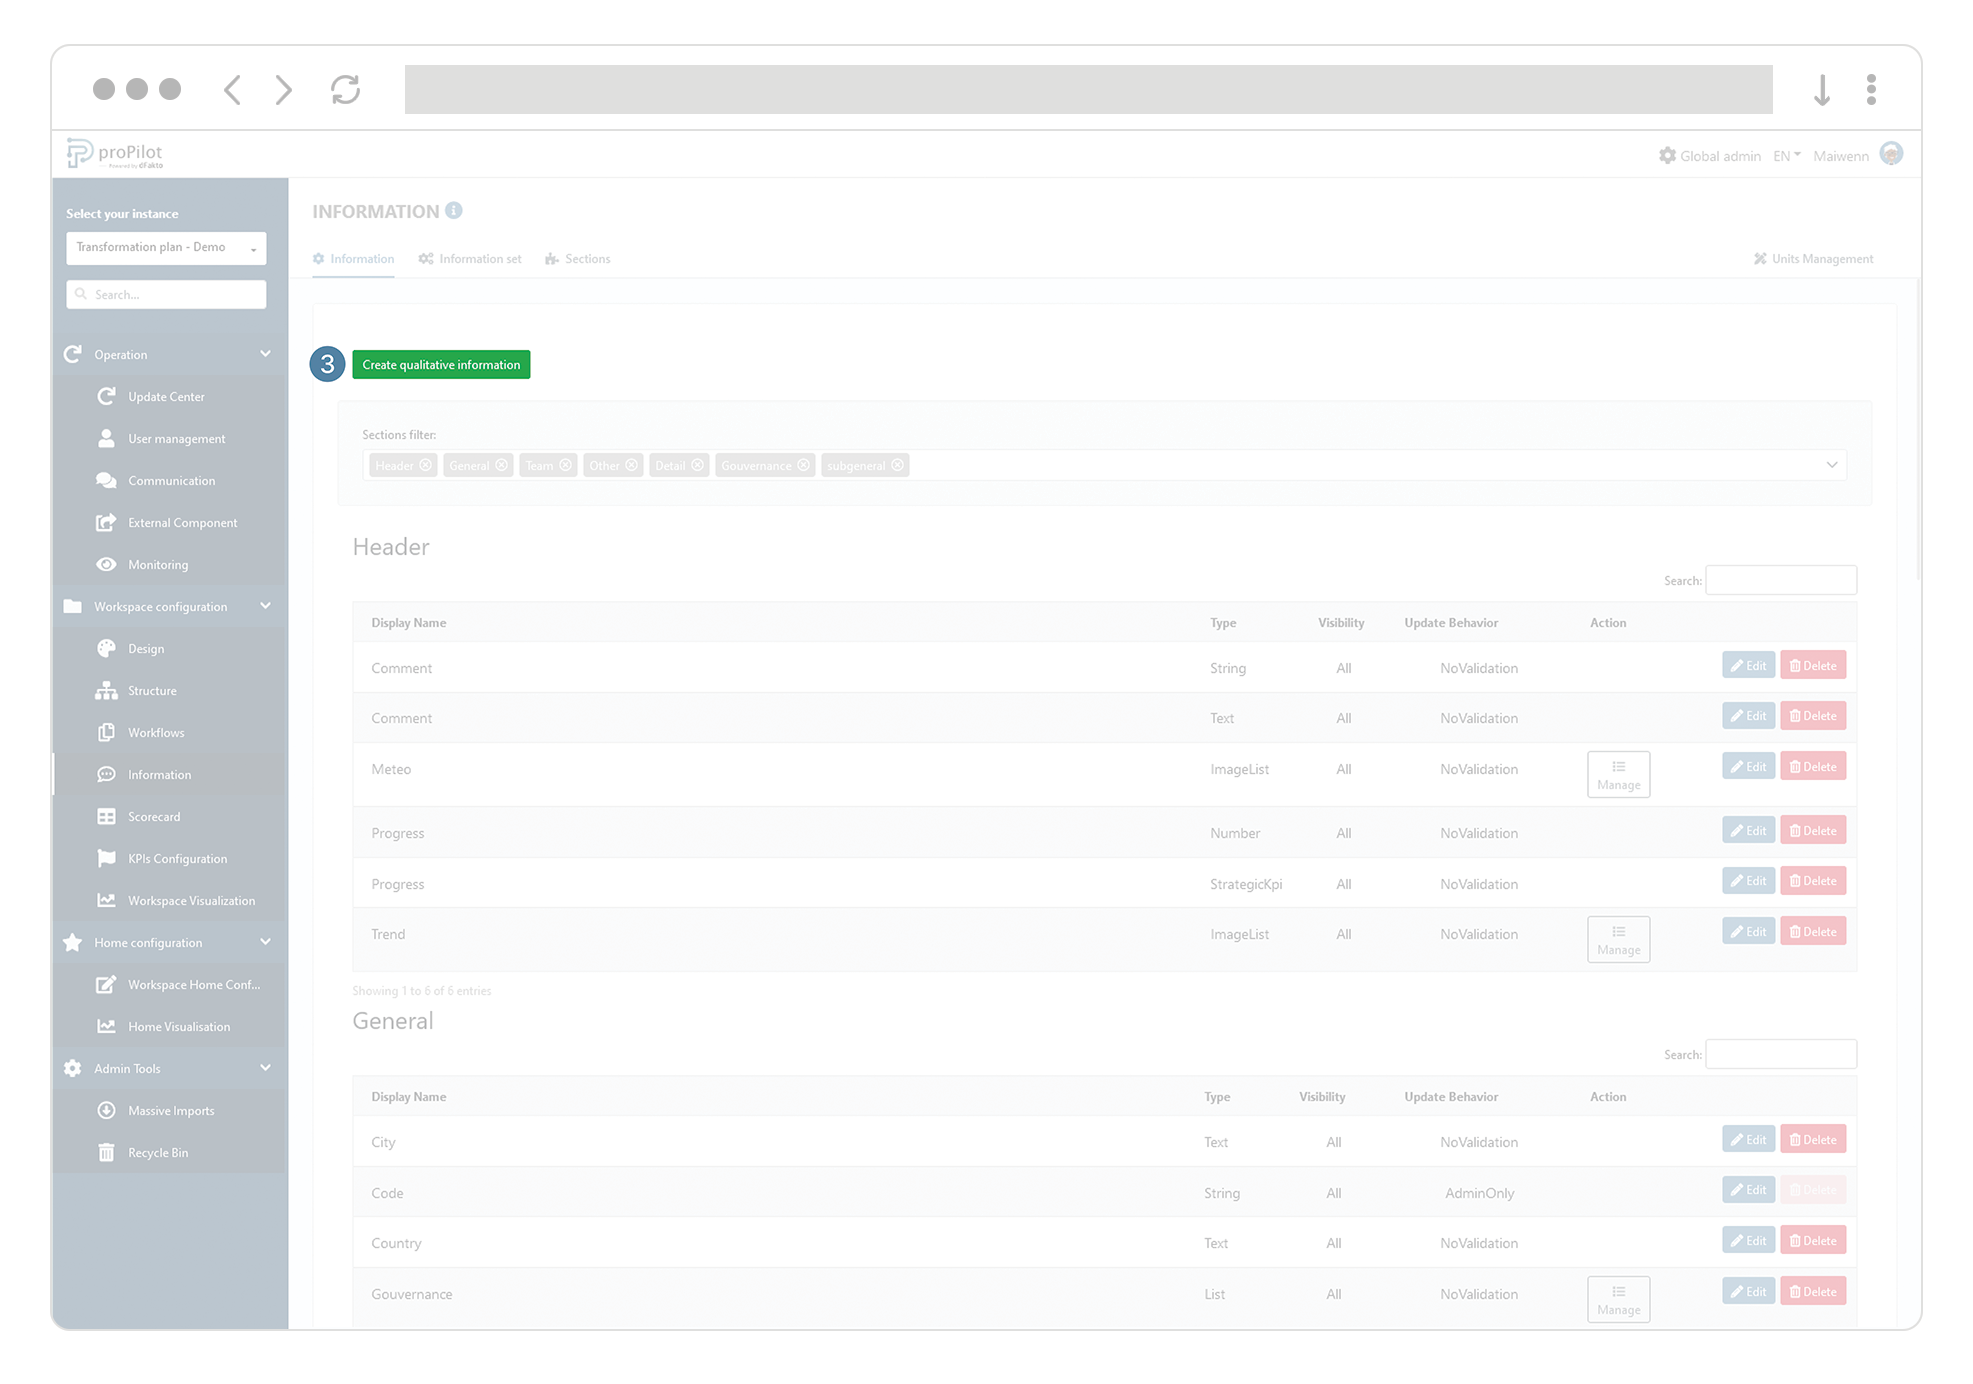The image size is (1973, 1384).
Task: Open KPIs Configuration
Action: click(176, 858)
